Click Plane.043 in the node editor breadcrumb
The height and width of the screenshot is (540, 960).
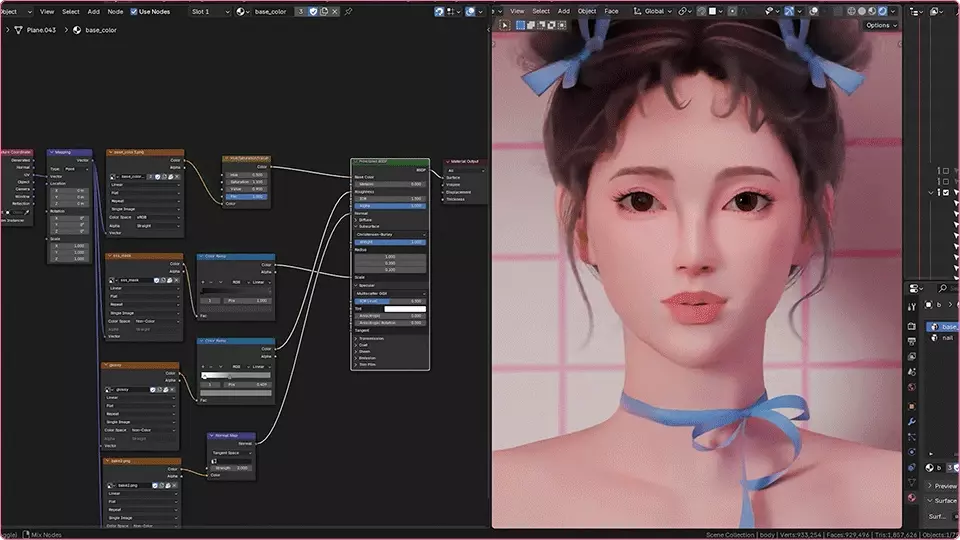pyautogui.click(x=41, y=30)
